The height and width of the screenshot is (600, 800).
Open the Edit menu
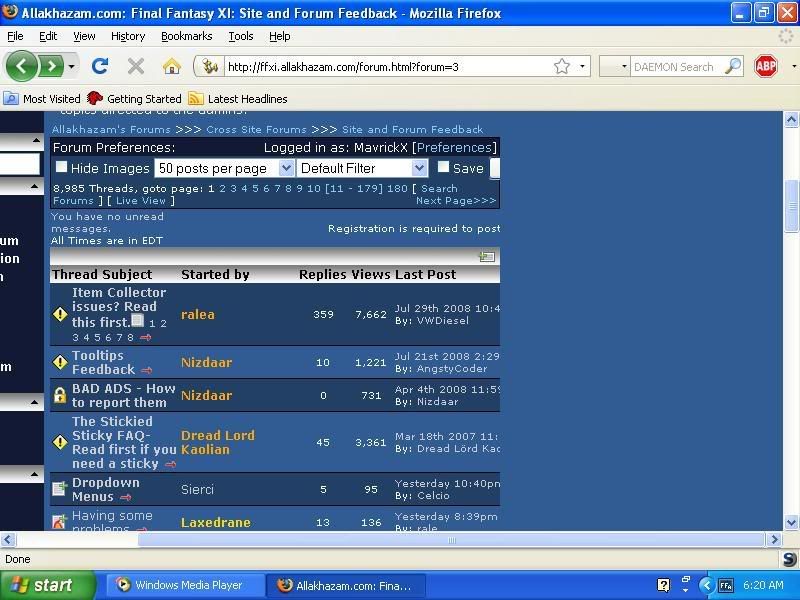coord(48,36)
